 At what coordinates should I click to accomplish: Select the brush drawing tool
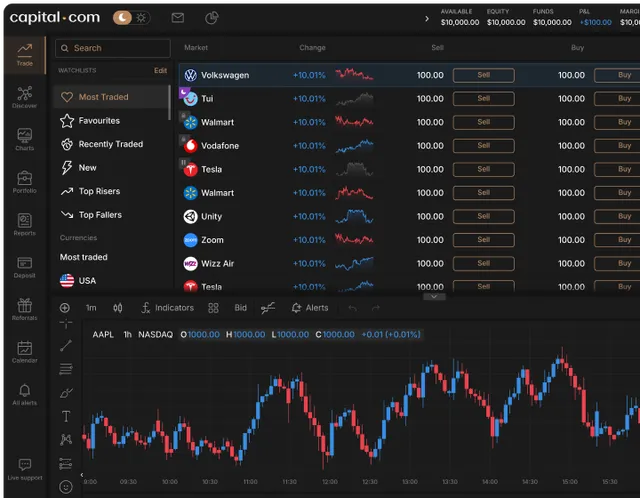[66, 393]
